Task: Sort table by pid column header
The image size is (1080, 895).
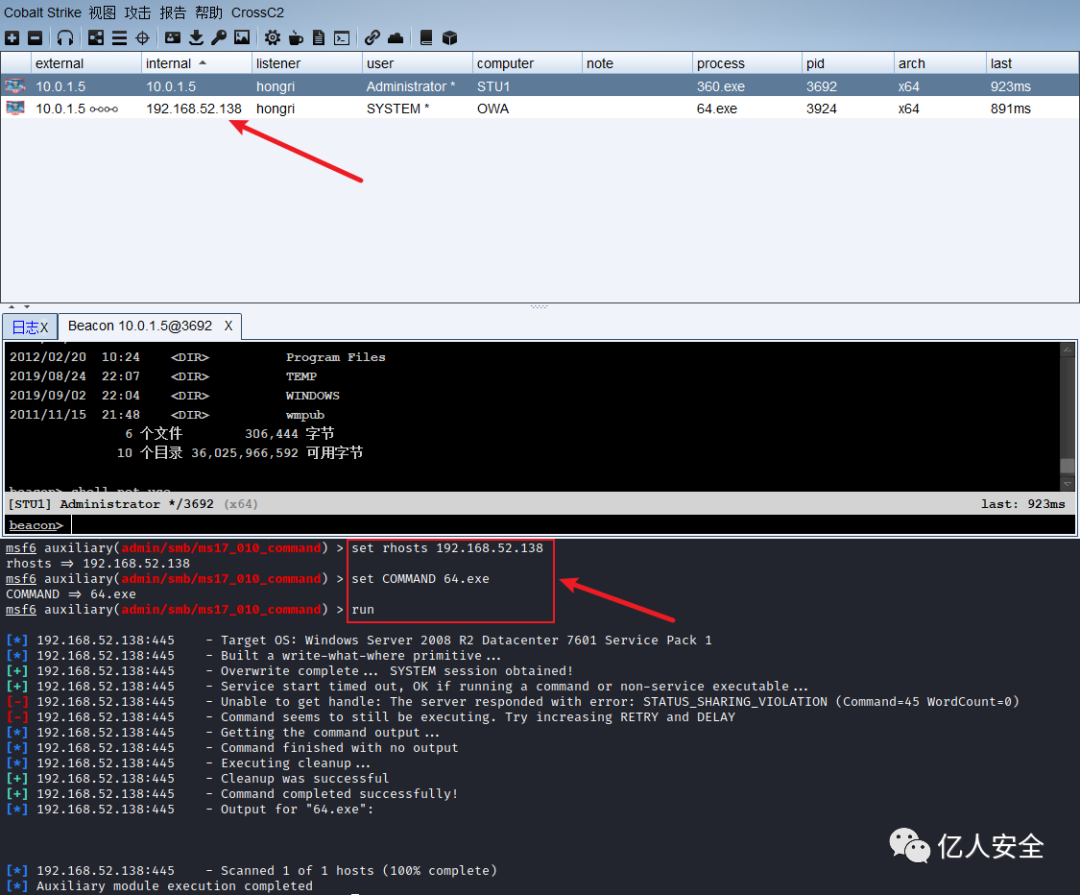Action: pyautogui.click(x=849, y=63)
